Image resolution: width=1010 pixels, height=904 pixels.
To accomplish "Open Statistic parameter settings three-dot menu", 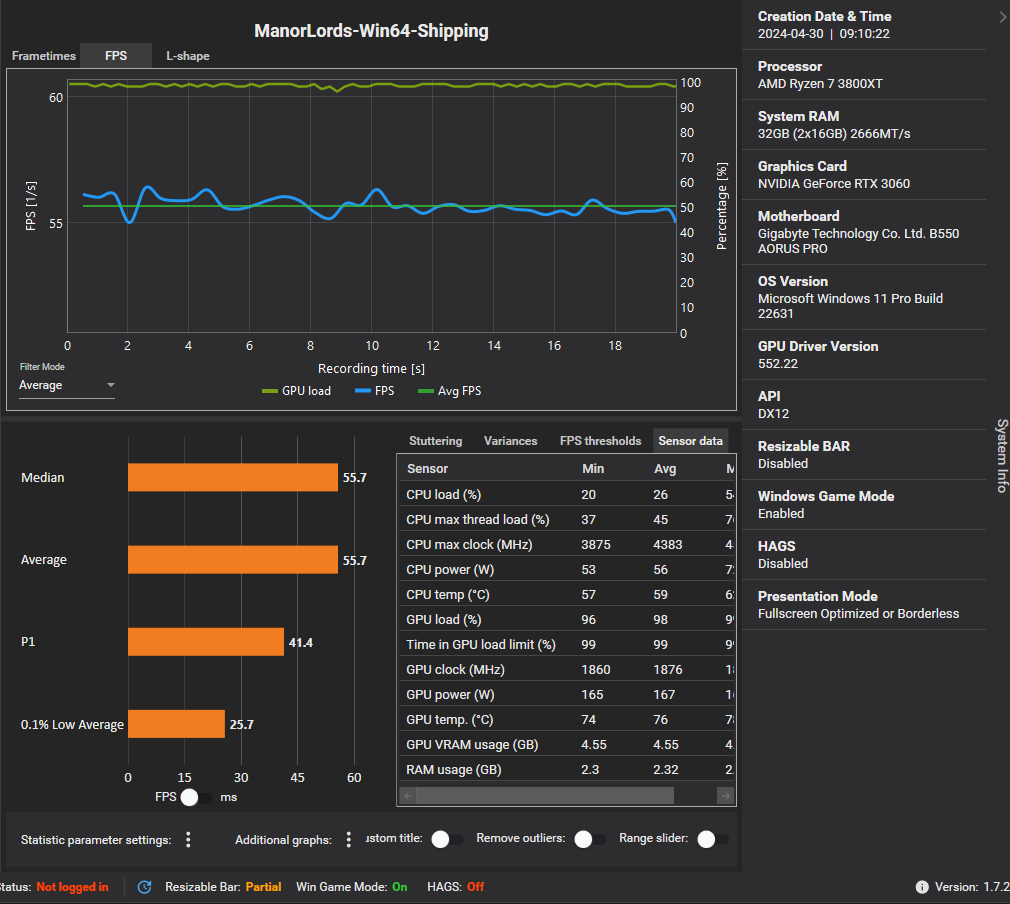I will [x=188, y=840].
